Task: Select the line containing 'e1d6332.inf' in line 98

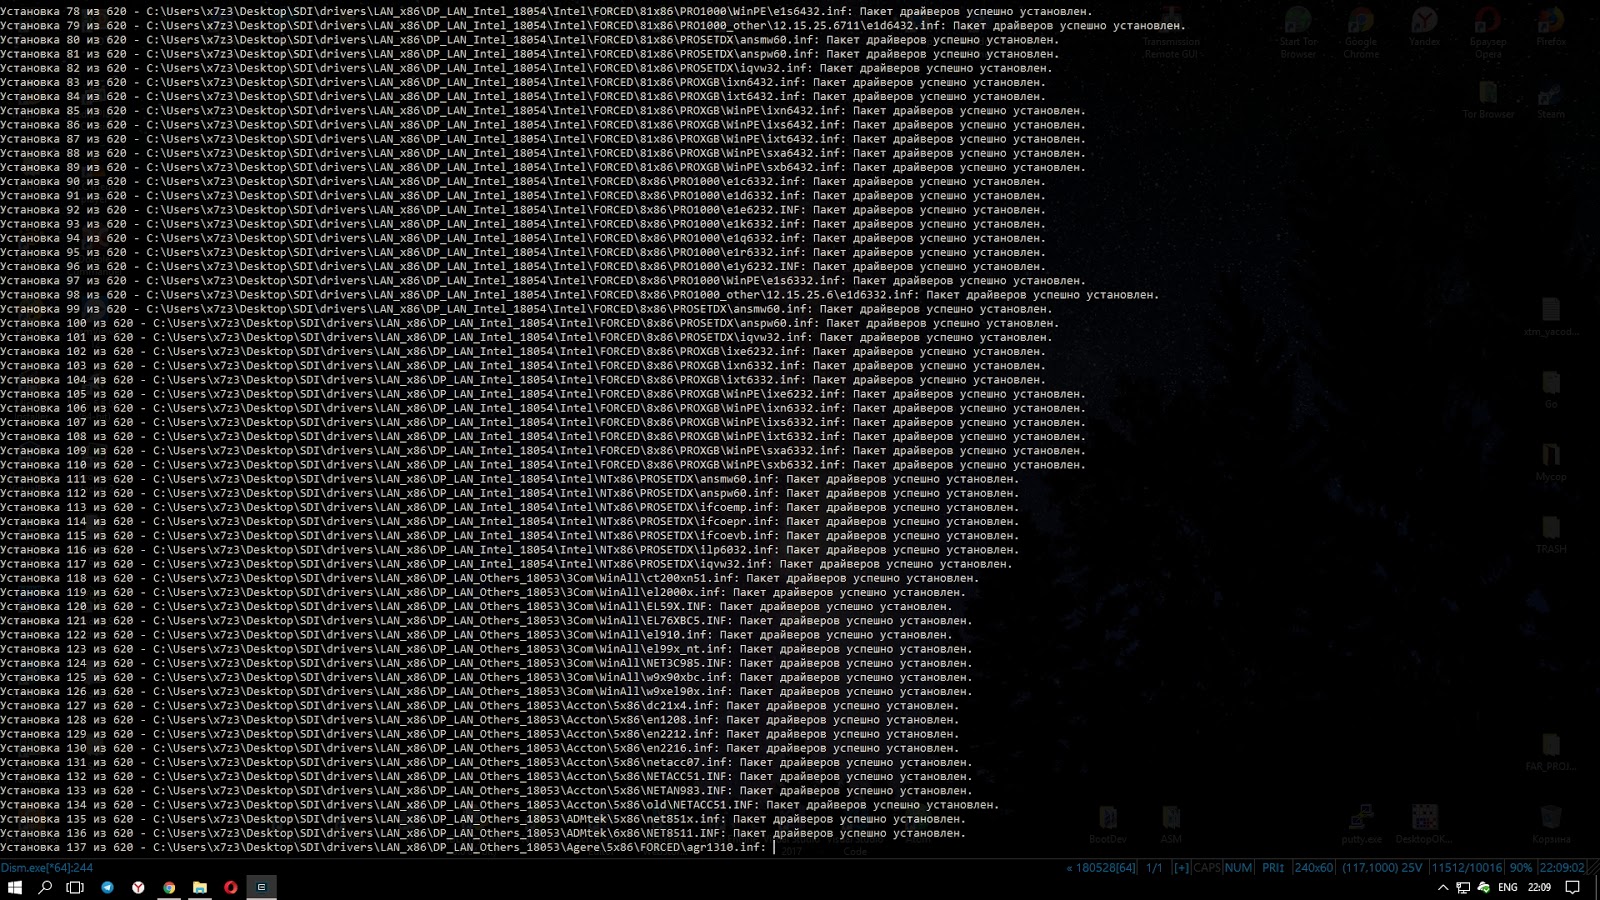Action: [x=580, y=295]
